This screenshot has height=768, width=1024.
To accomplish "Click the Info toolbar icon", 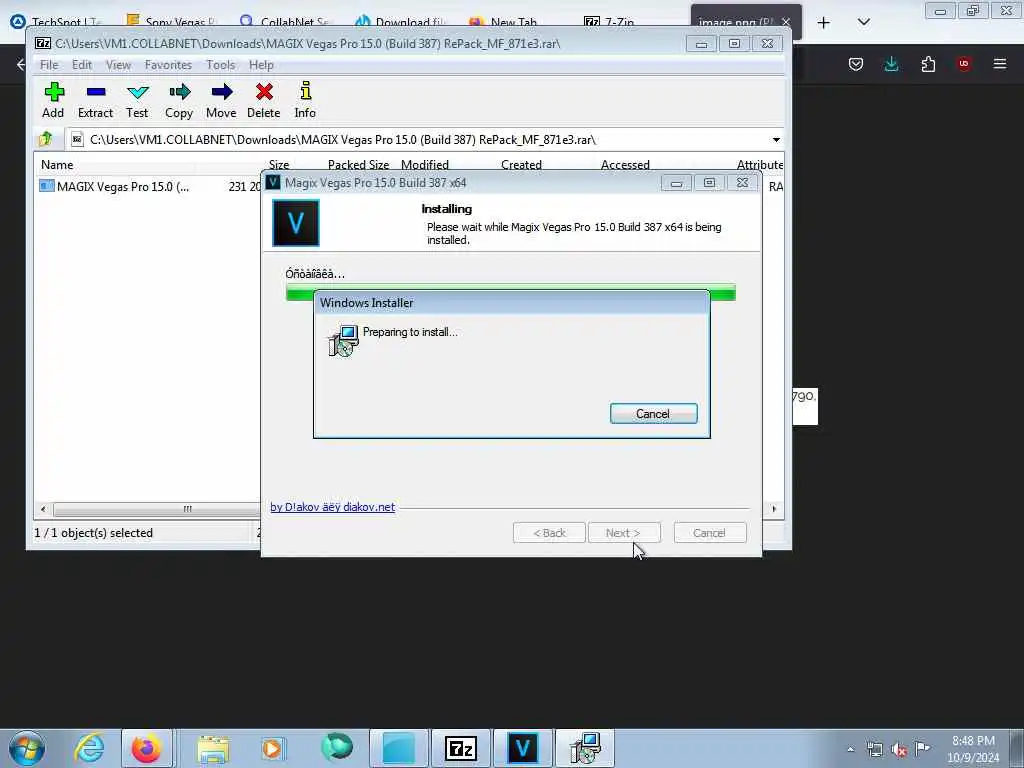I will [305, 100].
